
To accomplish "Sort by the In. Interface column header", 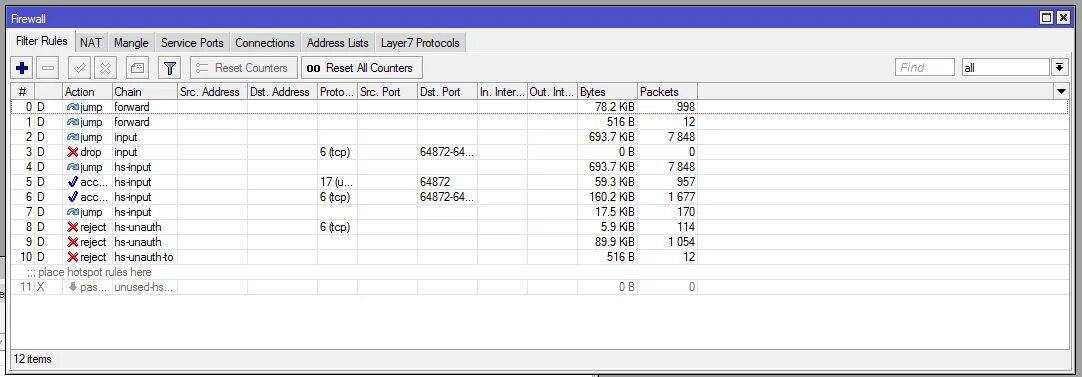I will pyautogui.click(x=502, y=92).
